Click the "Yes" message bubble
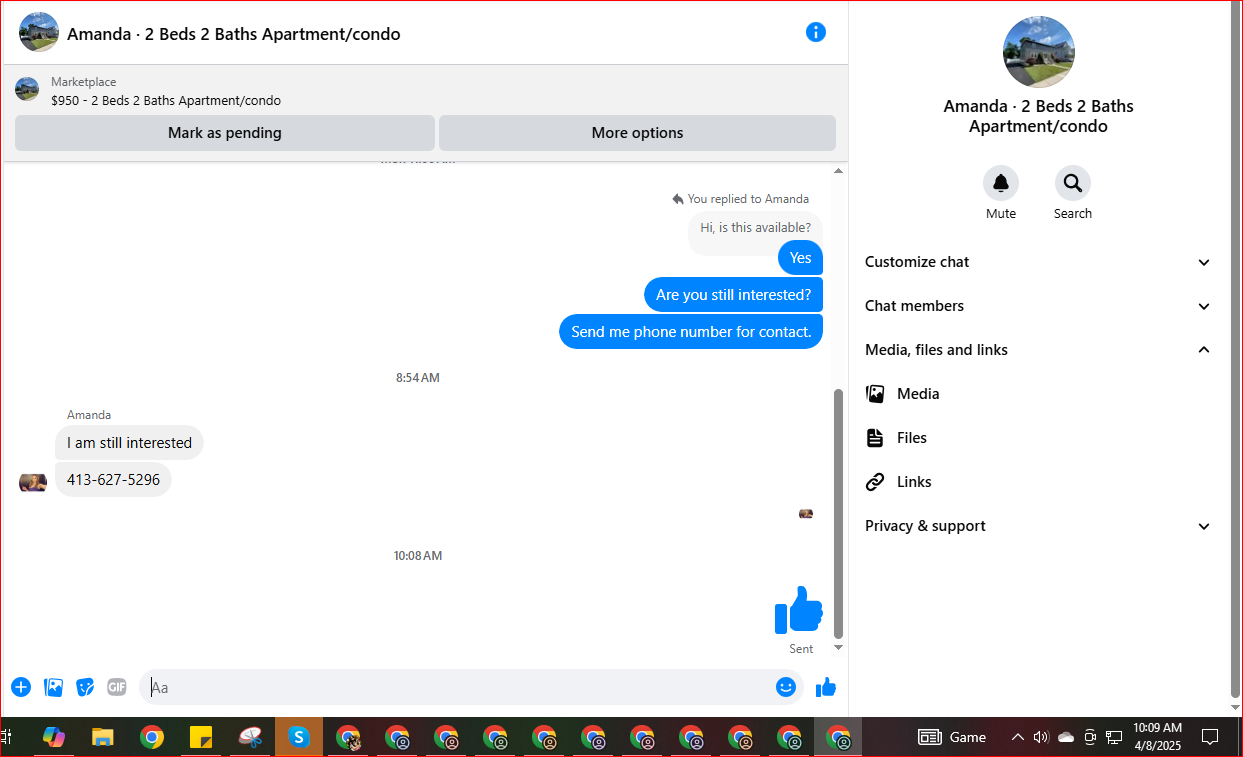 801,257
